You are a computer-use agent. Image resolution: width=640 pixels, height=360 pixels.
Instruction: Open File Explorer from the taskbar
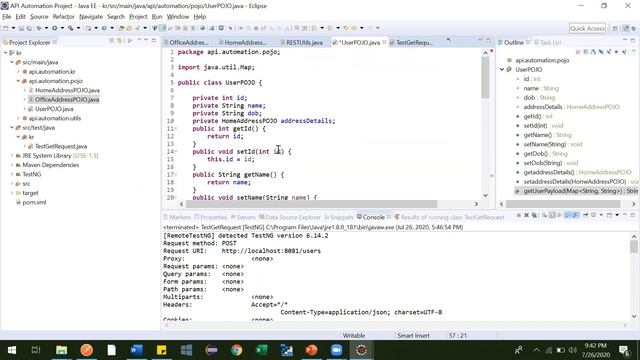coord(62,350)
